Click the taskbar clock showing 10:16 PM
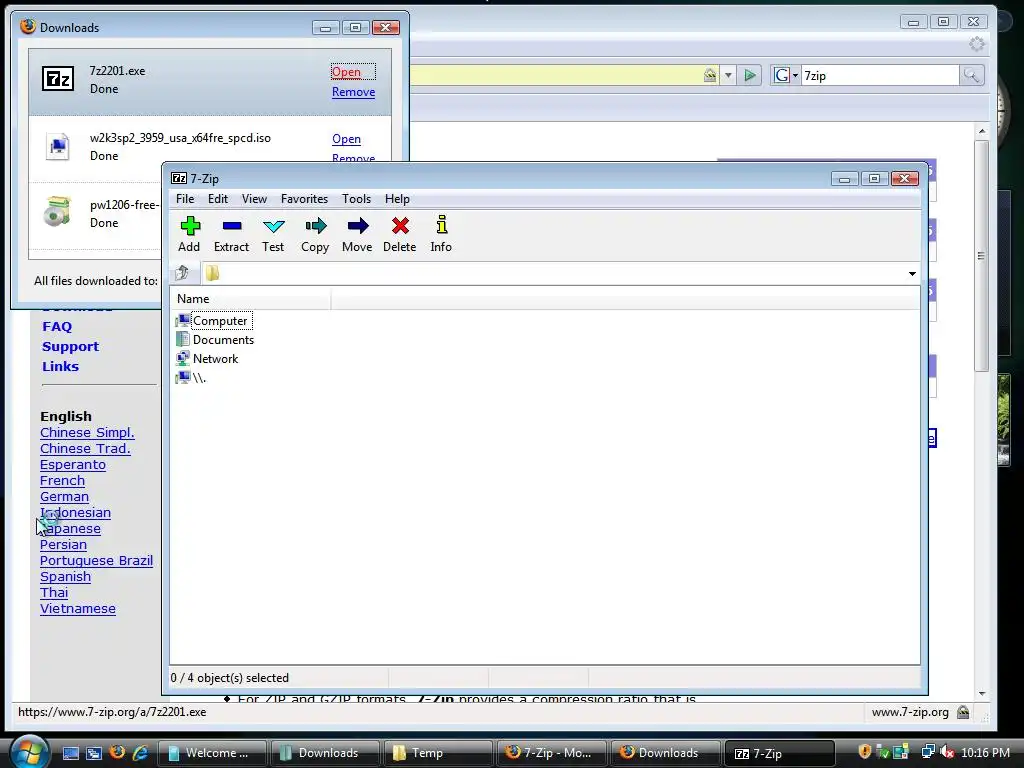 click(985, 752)
